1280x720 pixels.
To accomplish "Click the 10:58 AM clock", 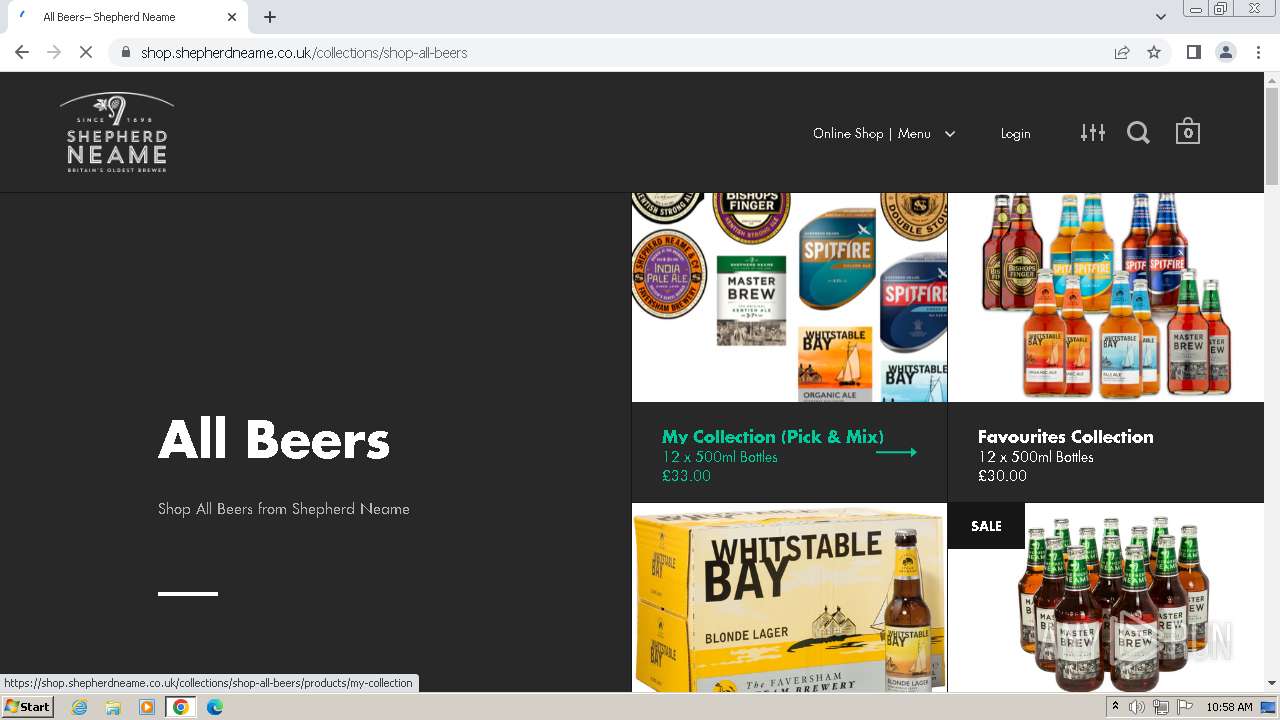I will [1229, 707].
